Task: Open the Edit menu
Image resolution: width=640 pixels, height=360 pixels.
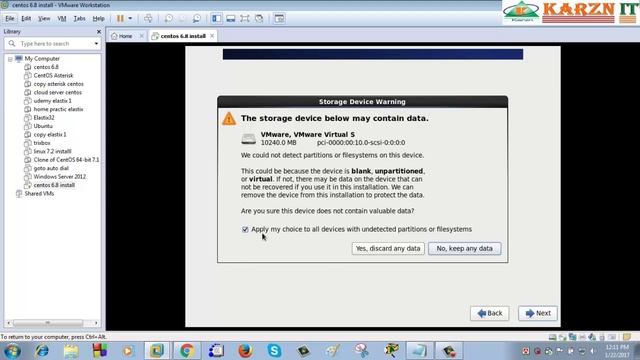Action: [26, 18]
